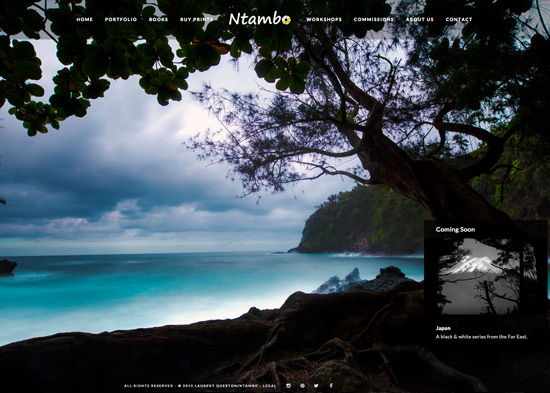
Task: Open the Facebook icon in the footer
Action: point(331,386)
